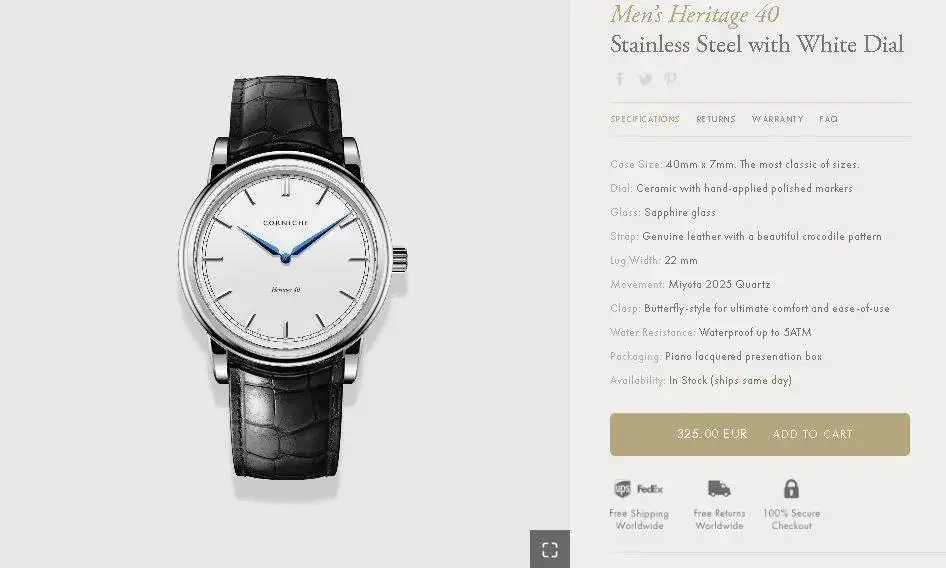Click Free Shipping Worldwide text

point(639,519)
